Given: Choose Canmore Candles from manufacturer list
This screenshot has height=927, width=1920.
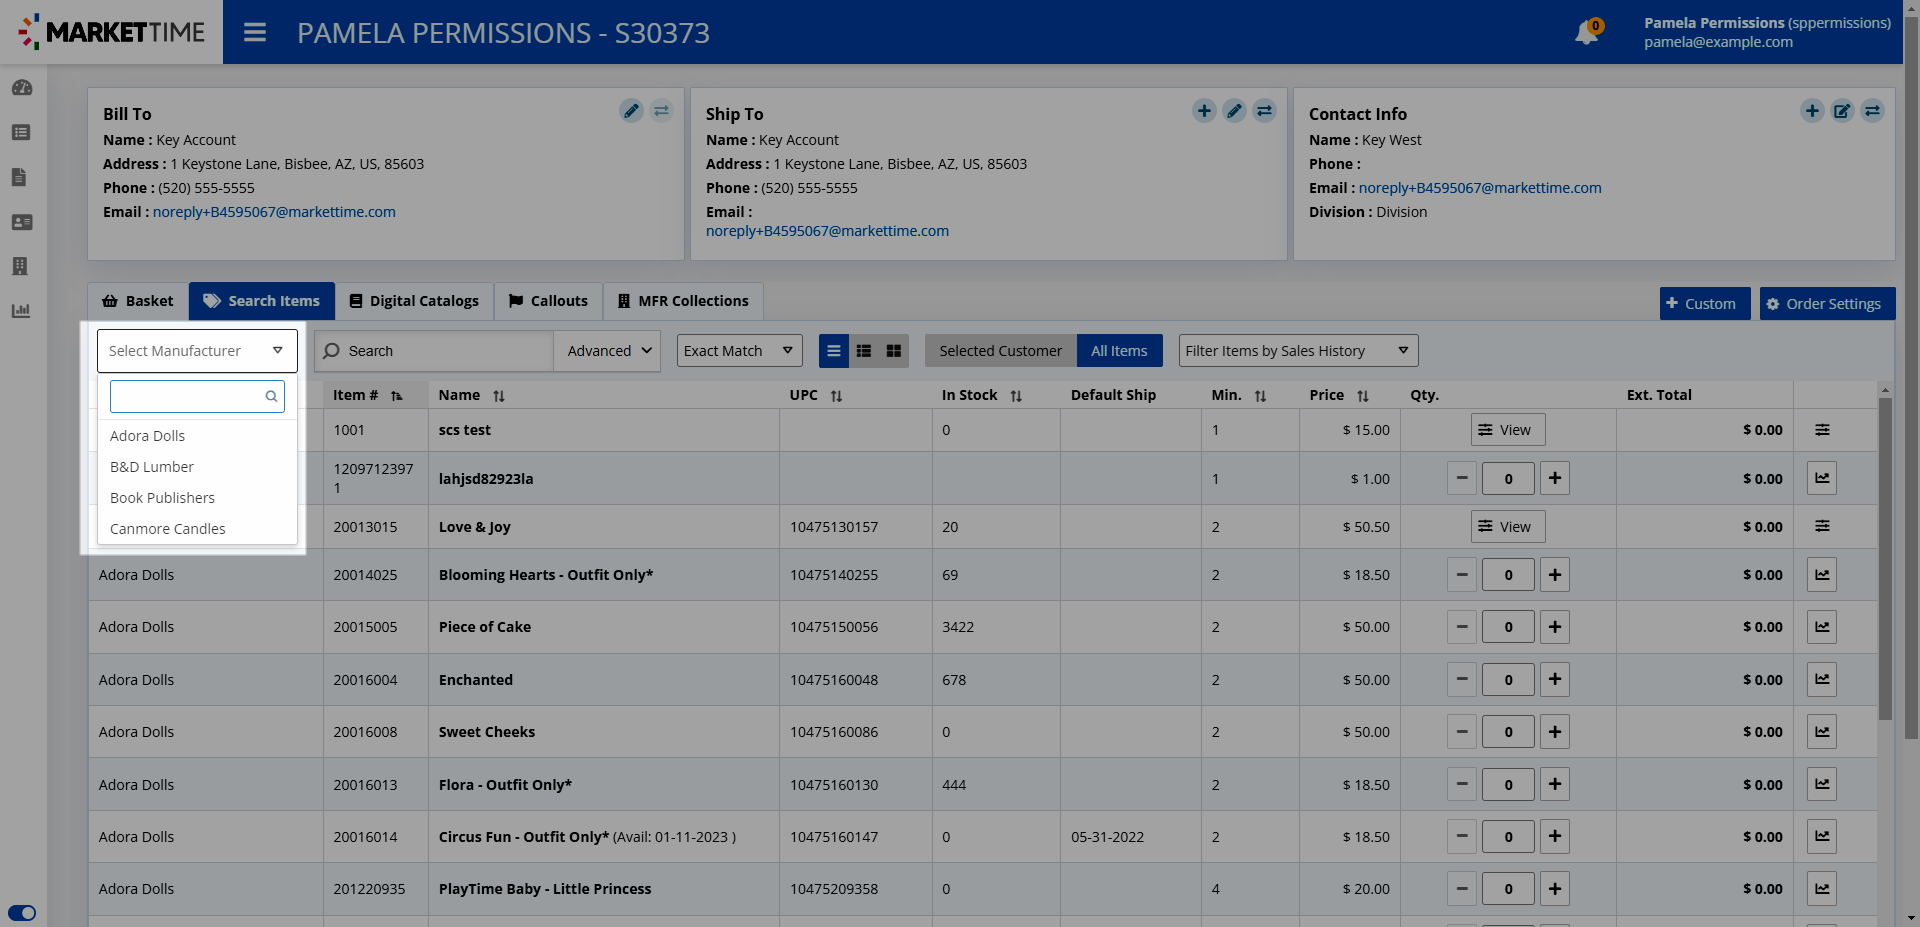Looking at the screenshot, I should coord(168,529).
